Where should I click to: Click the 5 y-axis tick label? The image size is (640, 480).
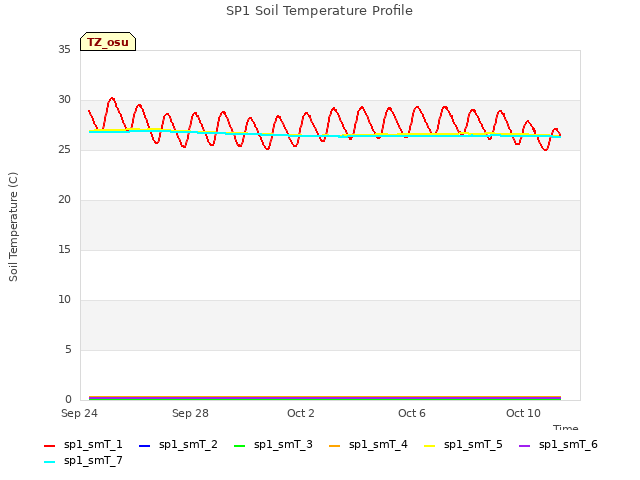point(68,349)
